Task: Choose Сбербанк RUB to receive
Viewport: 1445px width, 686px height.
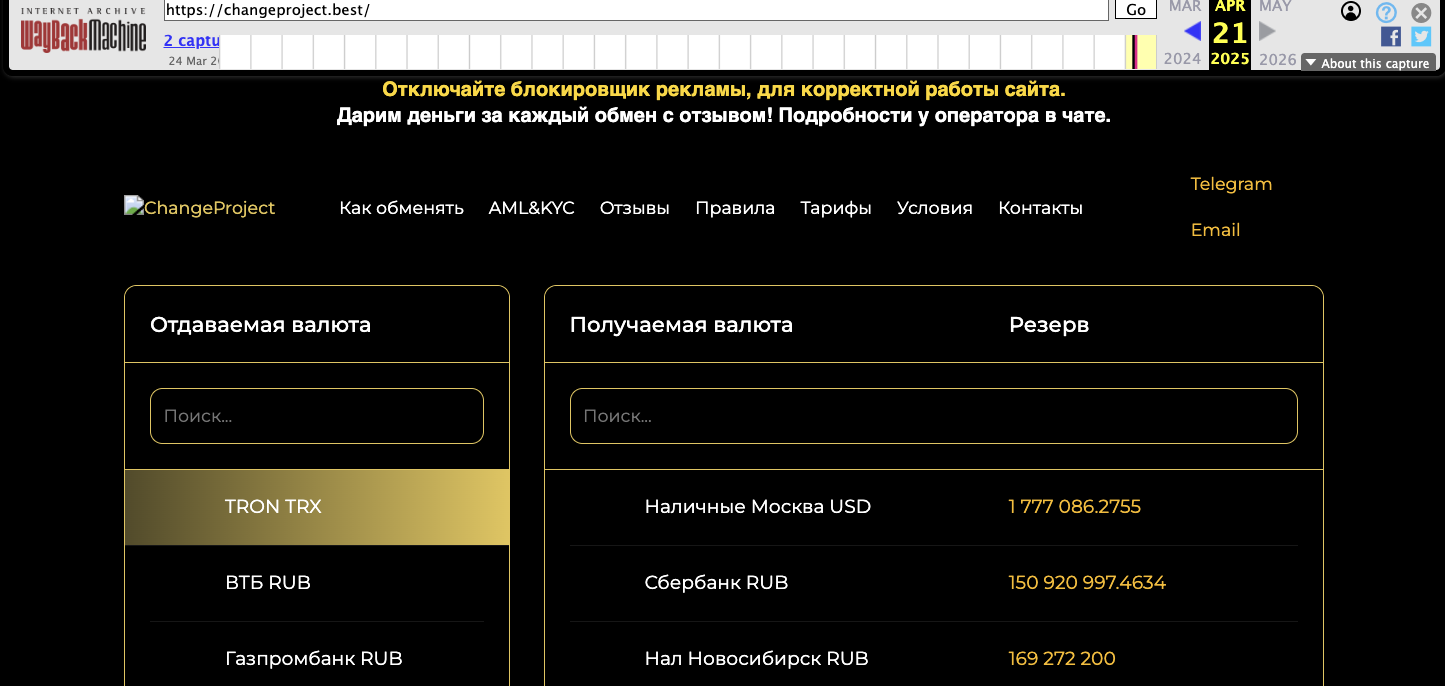Action: tap(716, 583)
